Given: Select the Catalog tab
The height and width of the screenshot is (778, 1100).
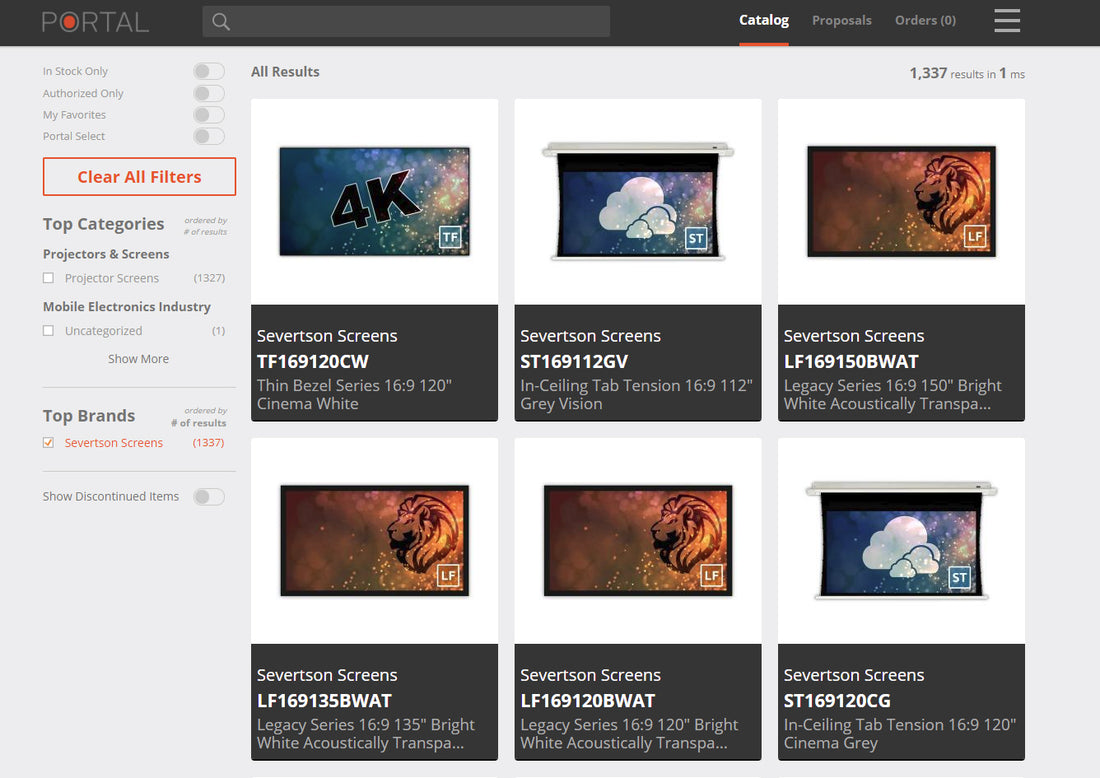Looking at the screenshot, I should 764,20.
